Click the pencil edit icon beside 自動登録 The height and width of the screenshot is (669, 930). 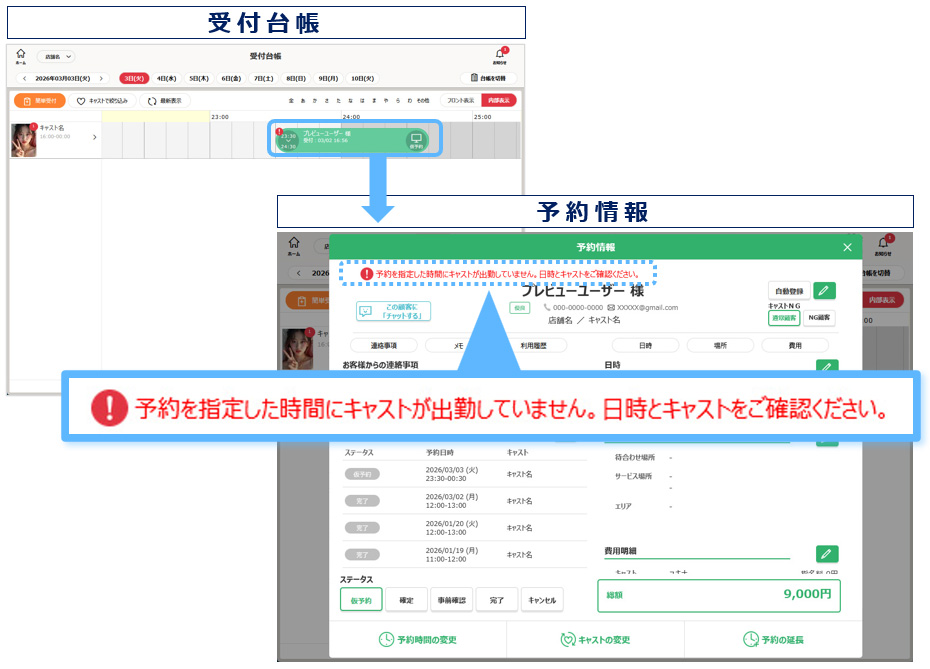click(824, 291)
